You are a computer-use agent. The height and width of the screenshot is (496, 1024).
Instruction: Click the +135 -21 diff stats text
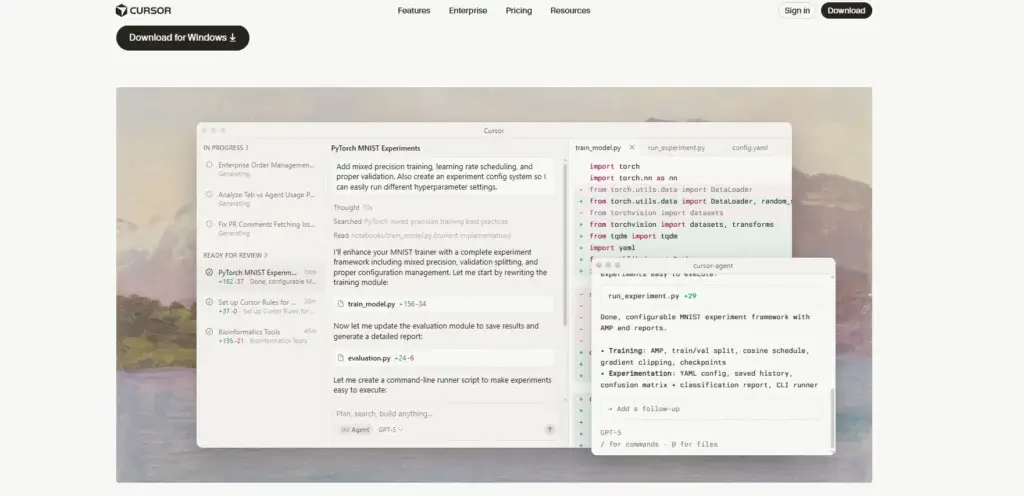point(231,341)
